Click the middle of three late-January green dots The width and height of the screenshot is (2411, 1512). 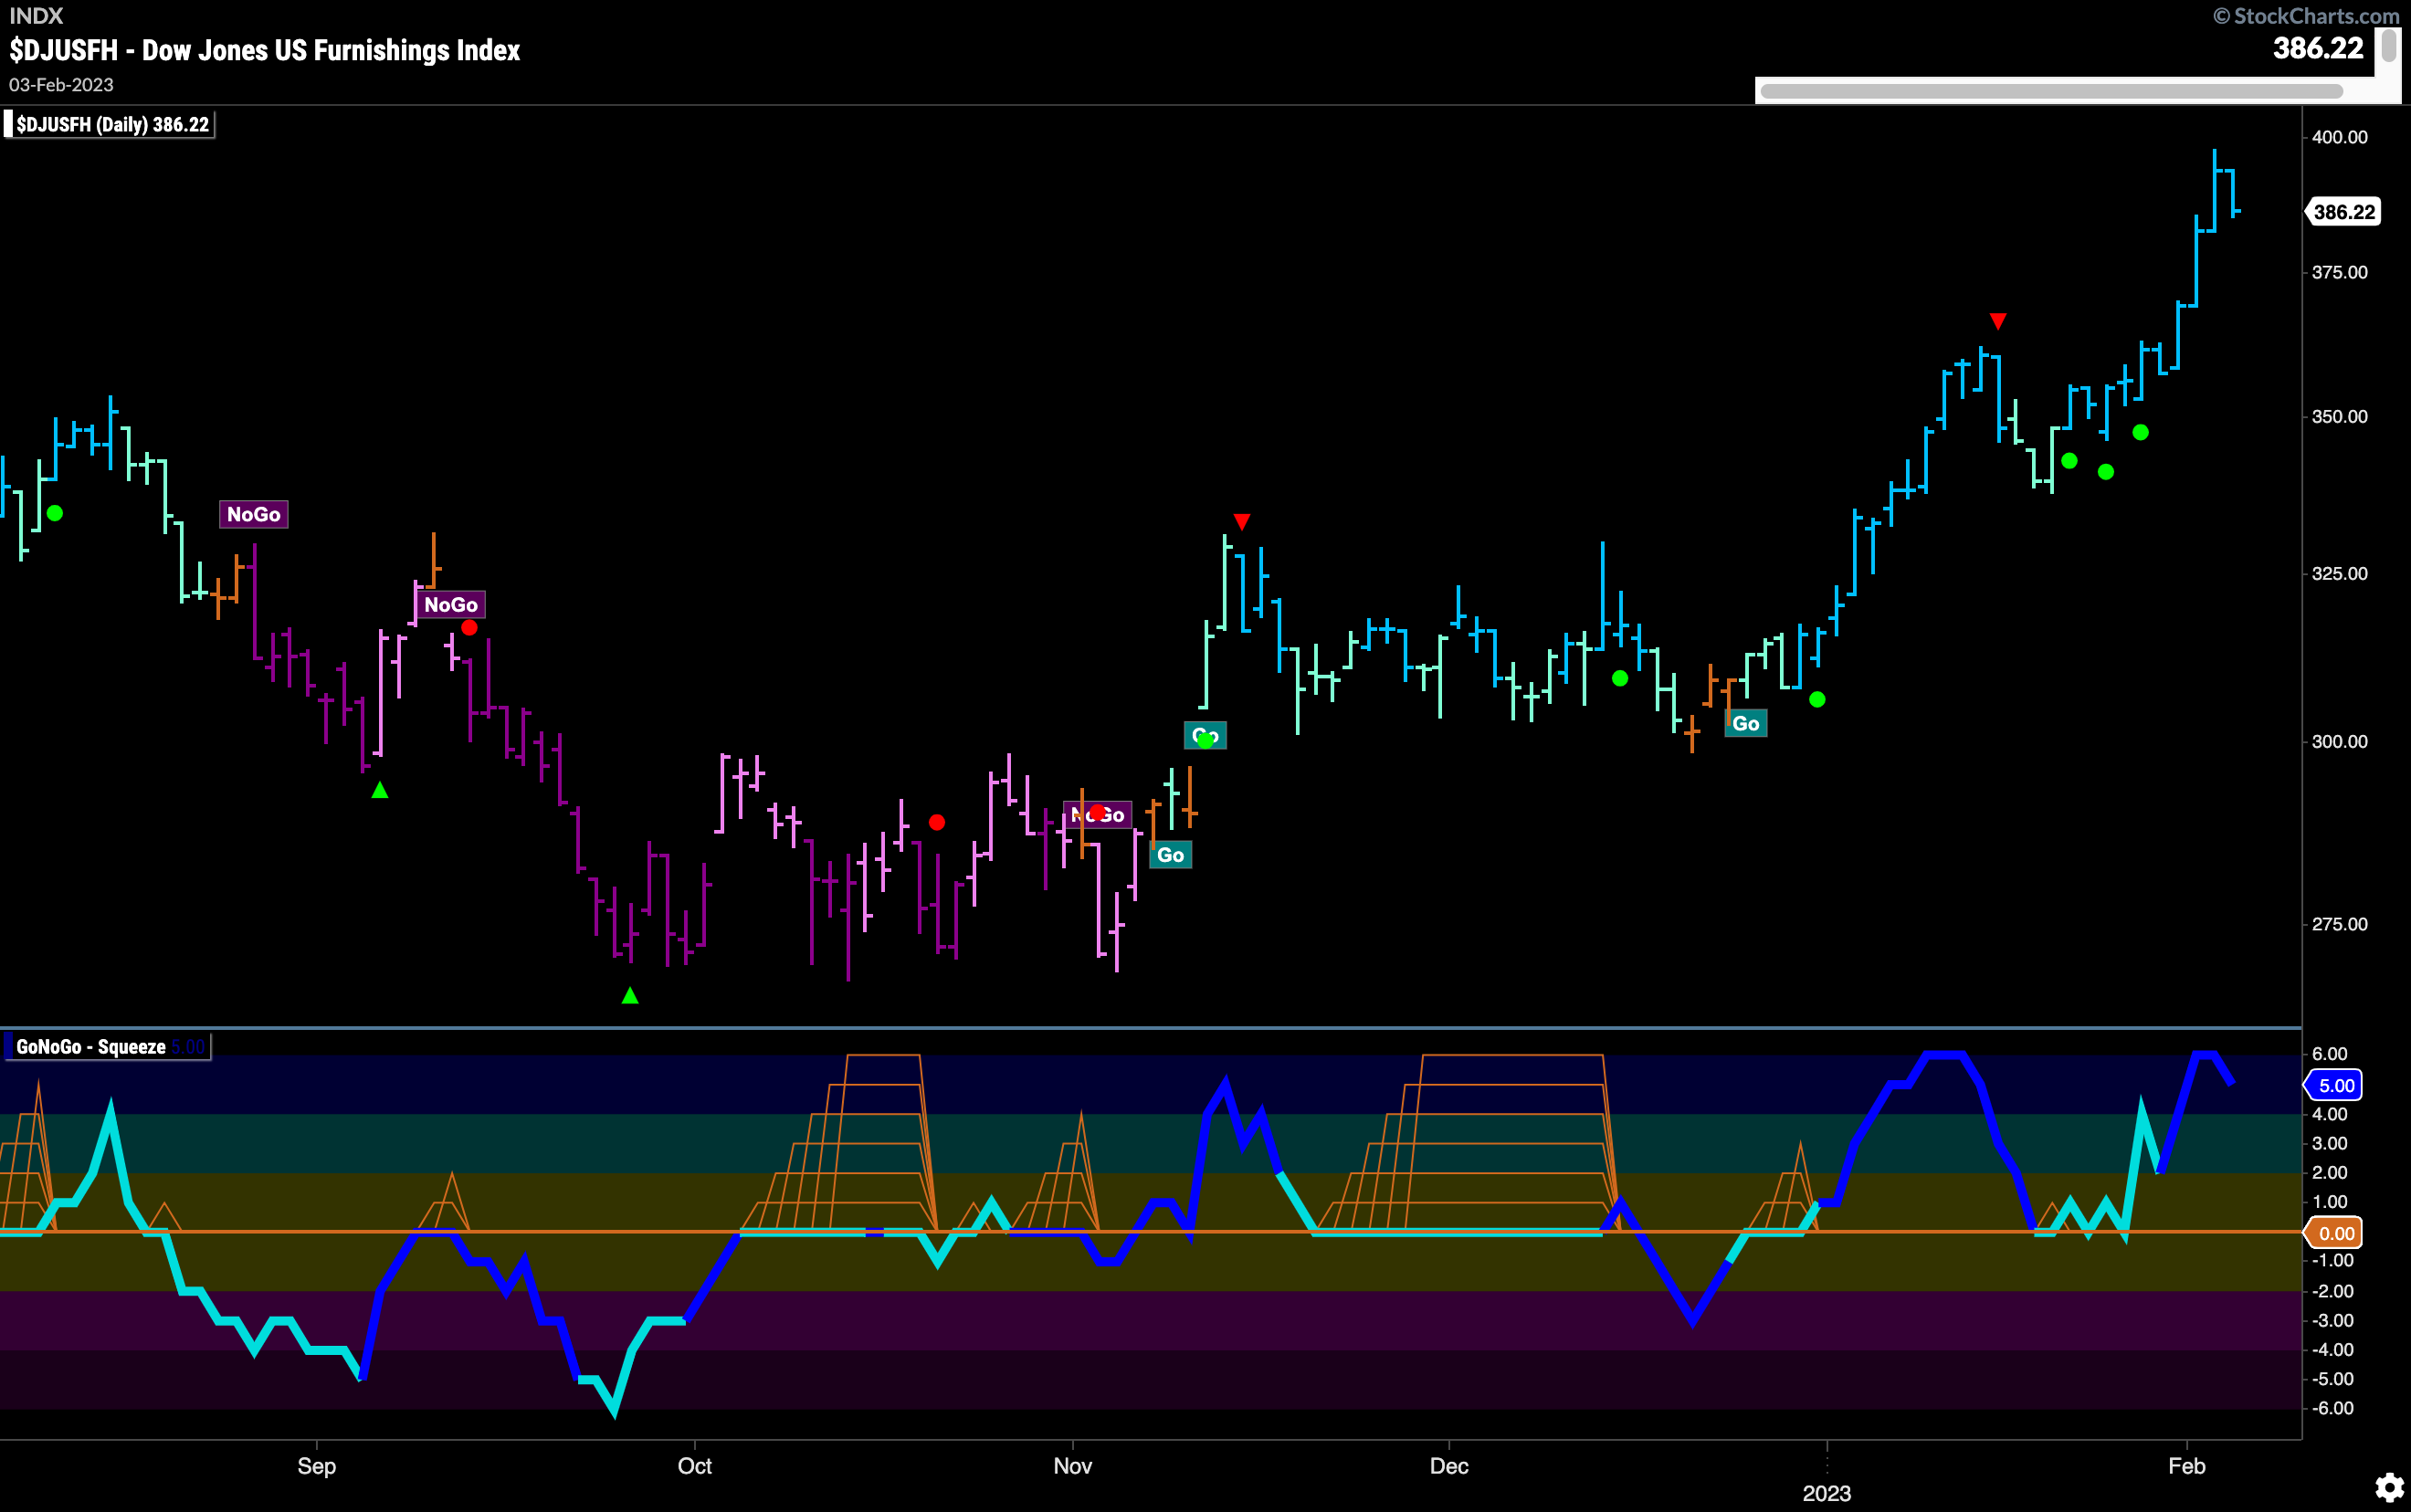coord(2105,472)
